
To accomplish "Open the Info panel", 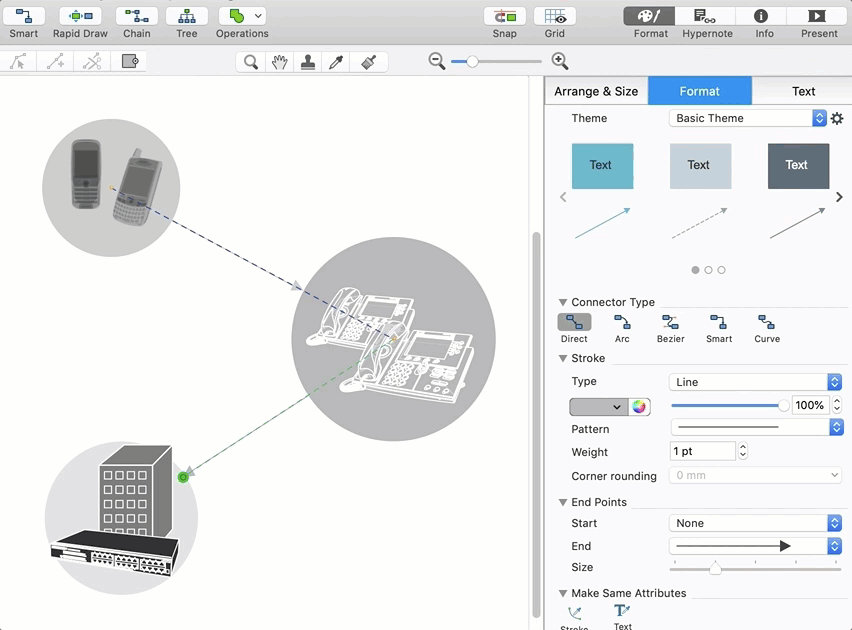I will pos(761,16).
